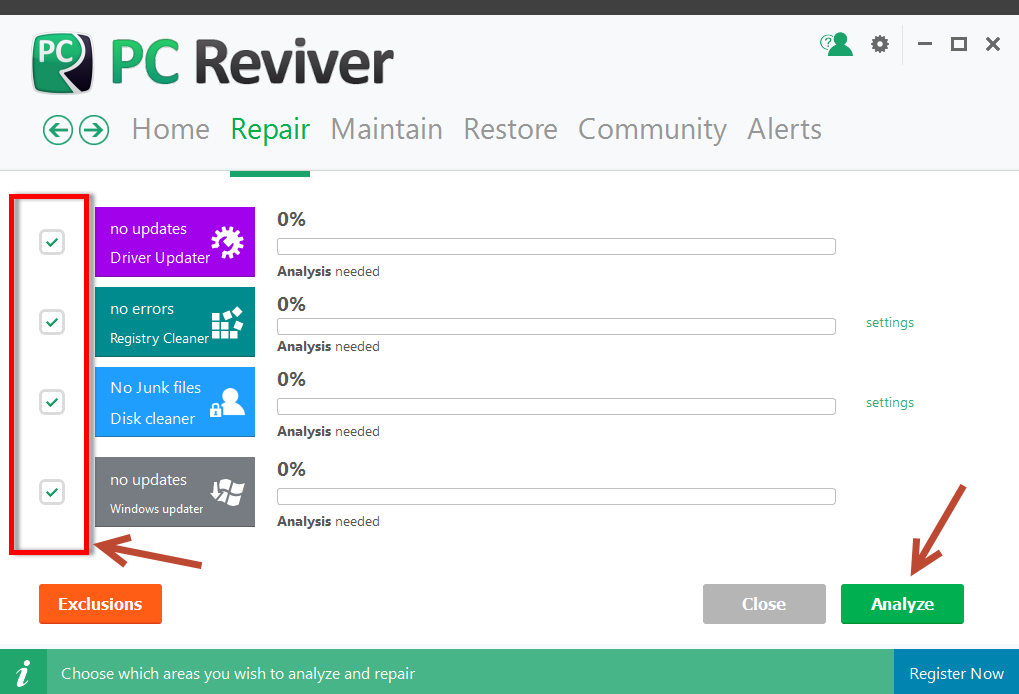This screenshot has height=694, width=1019.
Task: Open Registry Cleaner settings link
Action: point(890,322)
